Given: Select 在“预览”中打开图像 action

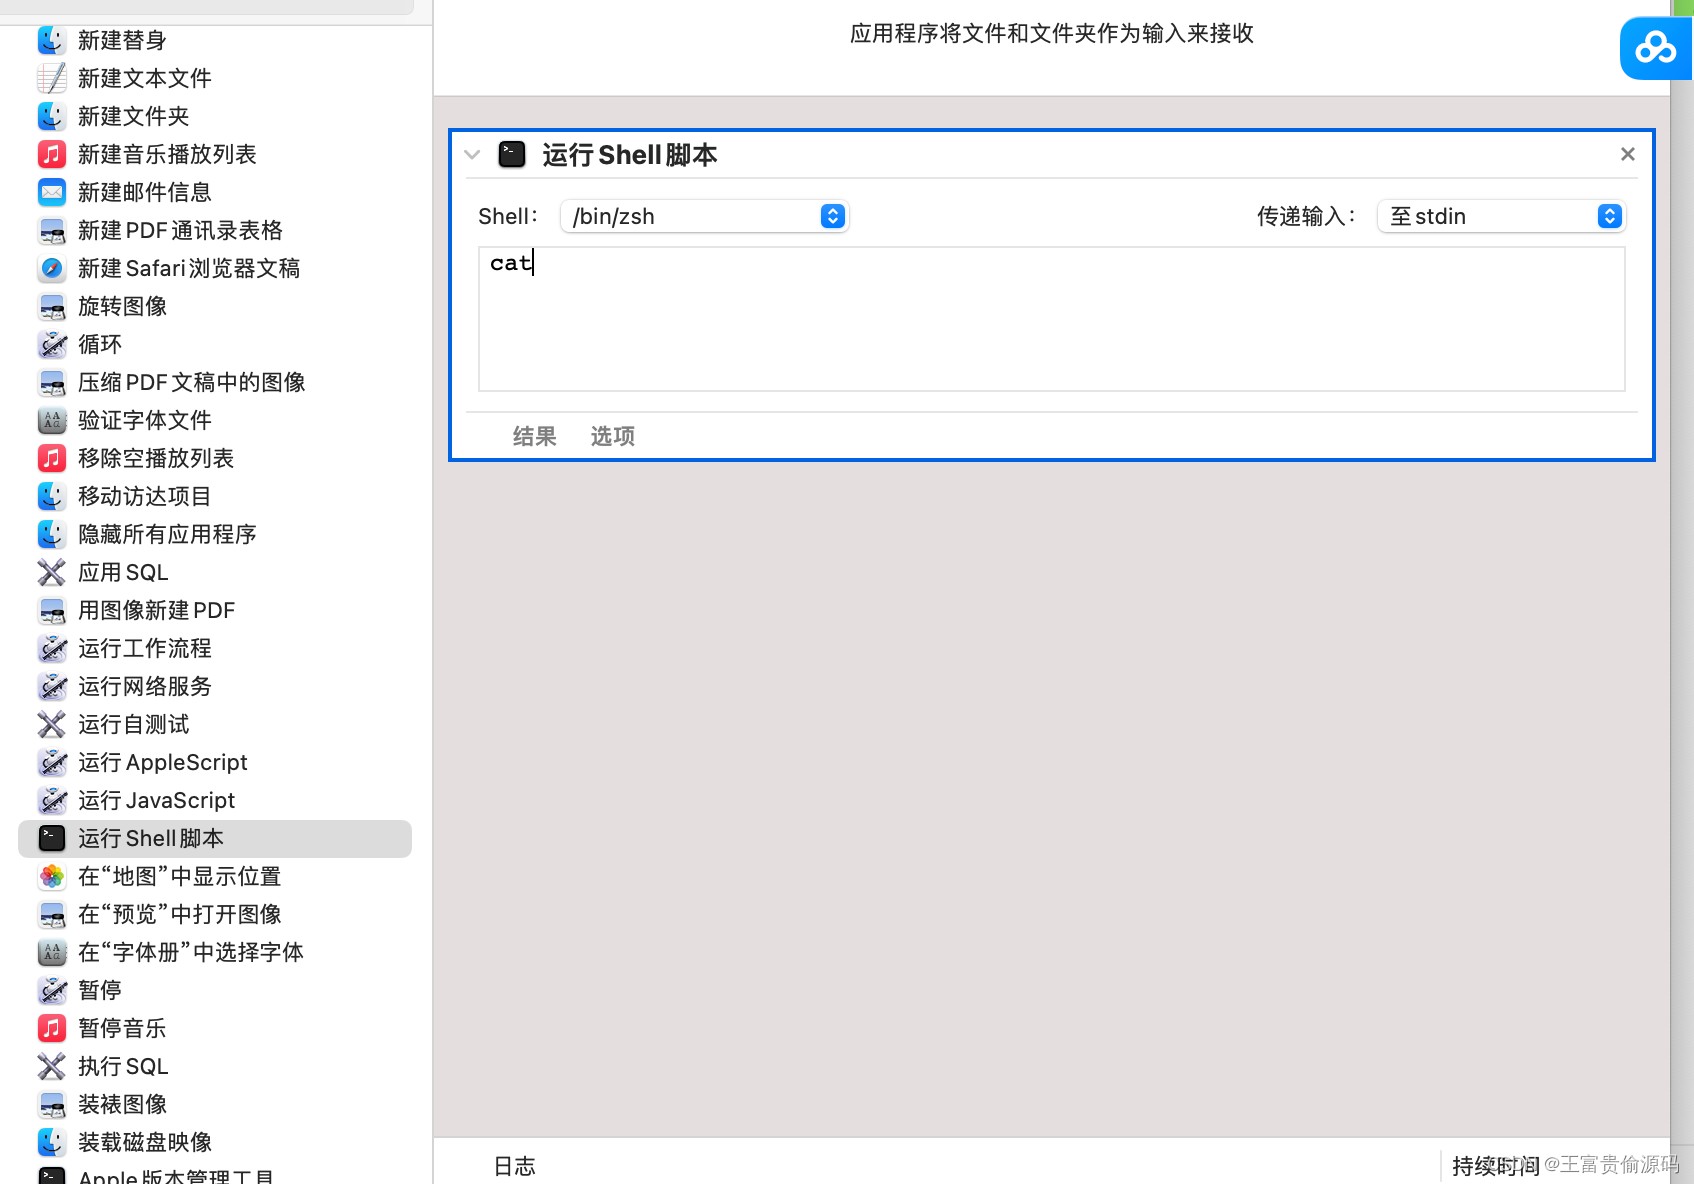Looking at the screenshot, I should click(x=215, y=914).
